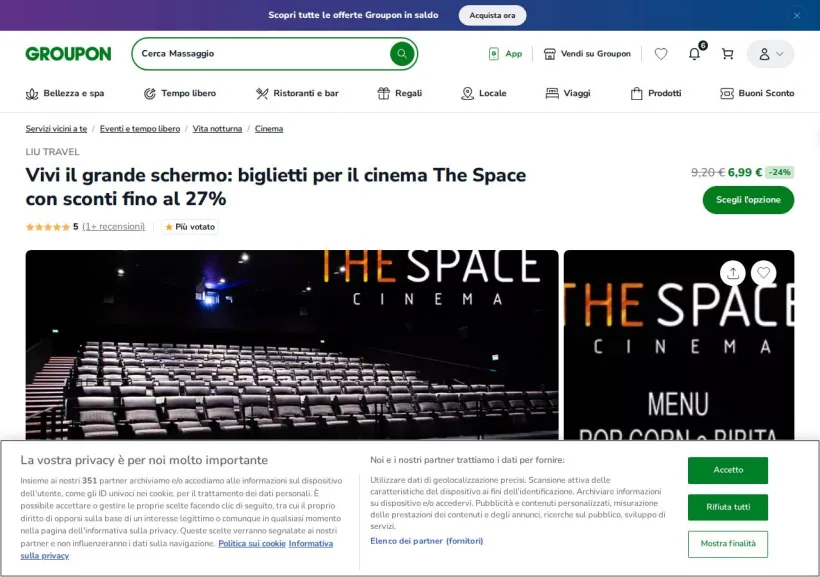Open notifications bell icon
Image resolution: width=820 pixels, height=577 pixels.
(694, 53)
